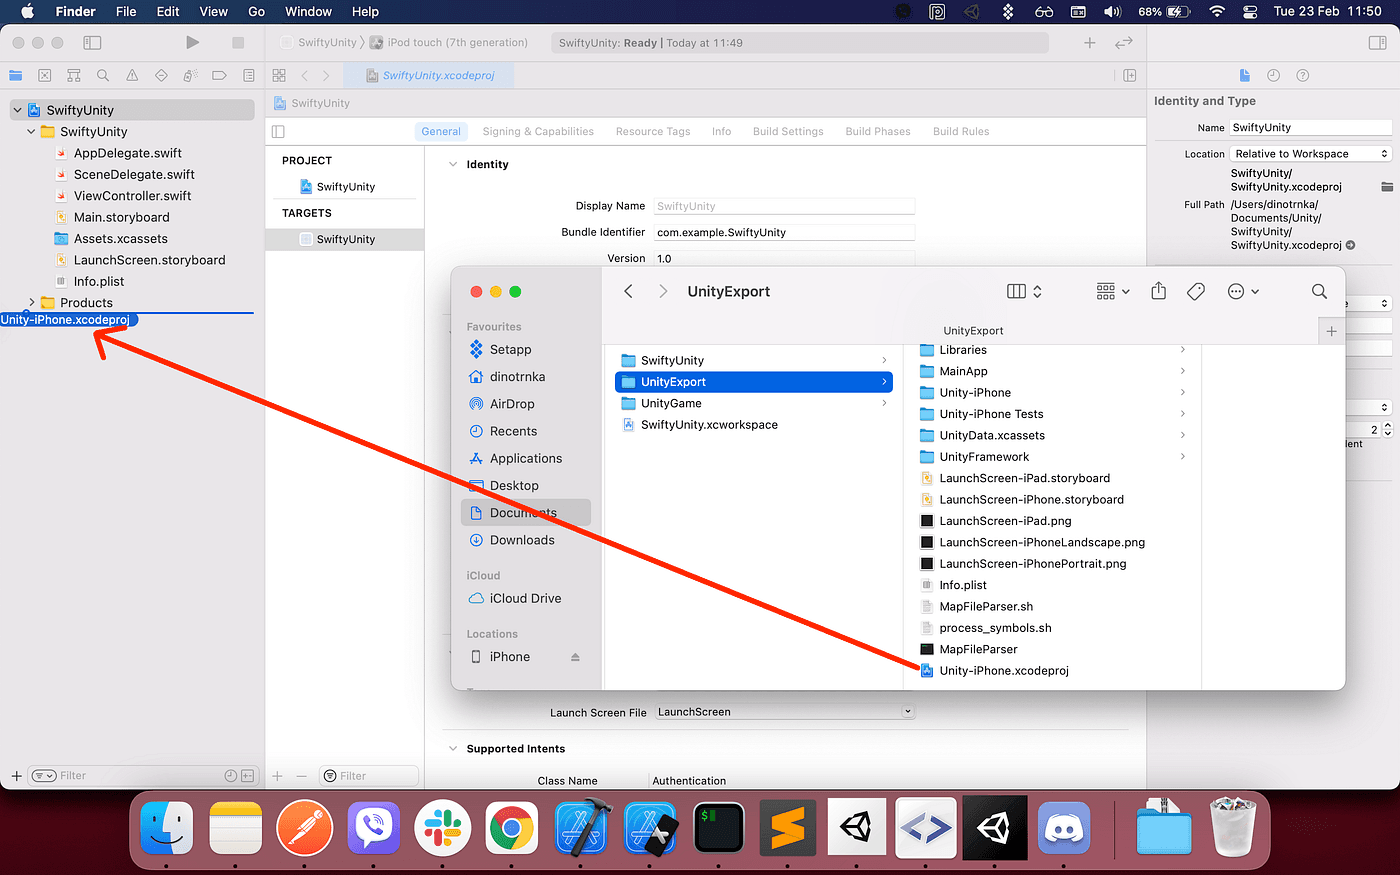Open the Issue navigator in Xcode

pyautogui.click(x=132, y=75)
